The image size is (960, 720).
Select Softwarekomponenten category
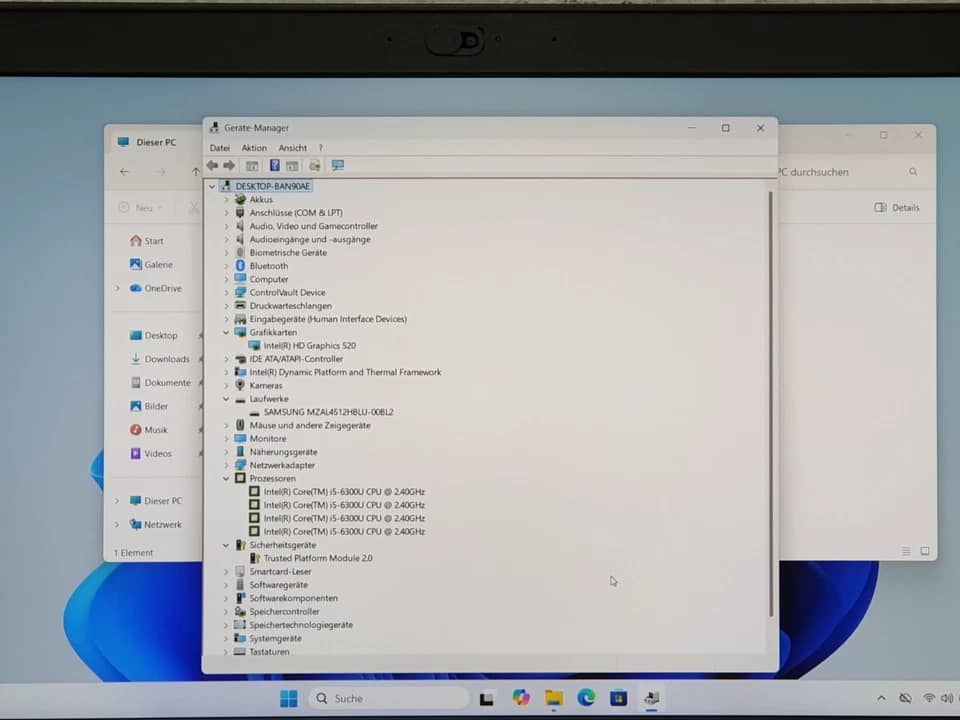tap(293, 598)
